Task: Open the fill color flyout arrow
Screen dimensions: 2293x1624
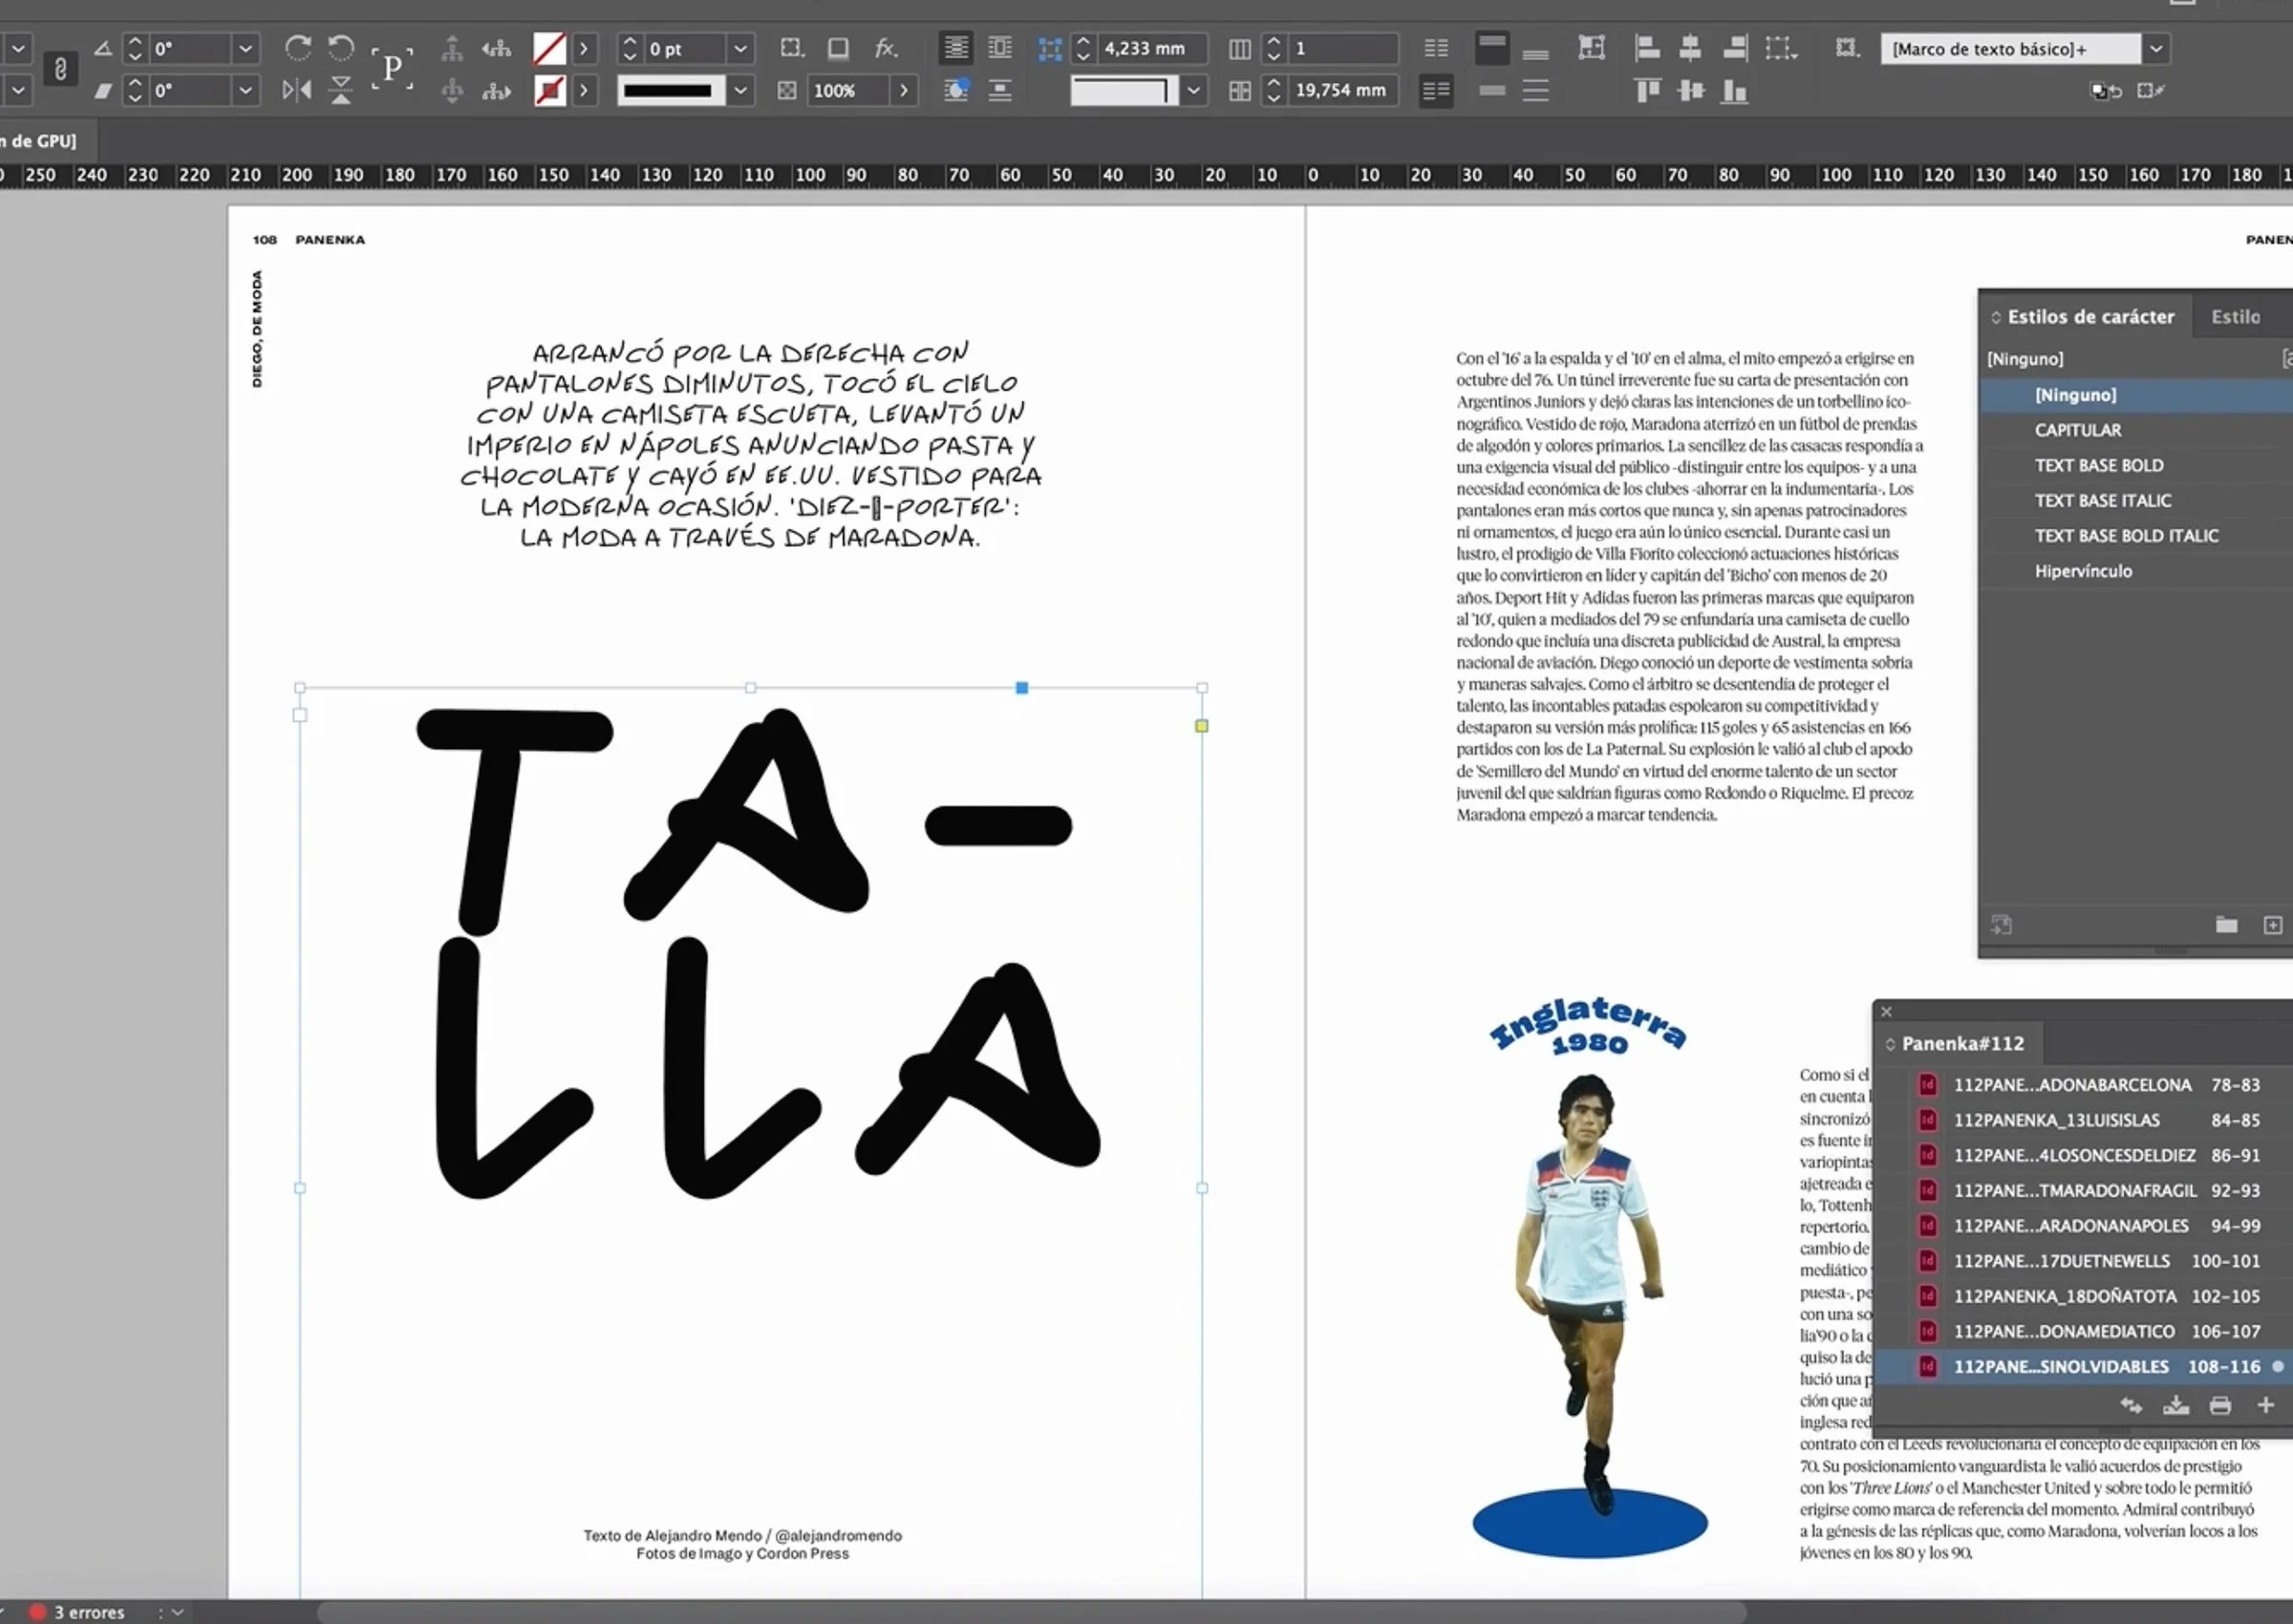Action: [585, 48]
